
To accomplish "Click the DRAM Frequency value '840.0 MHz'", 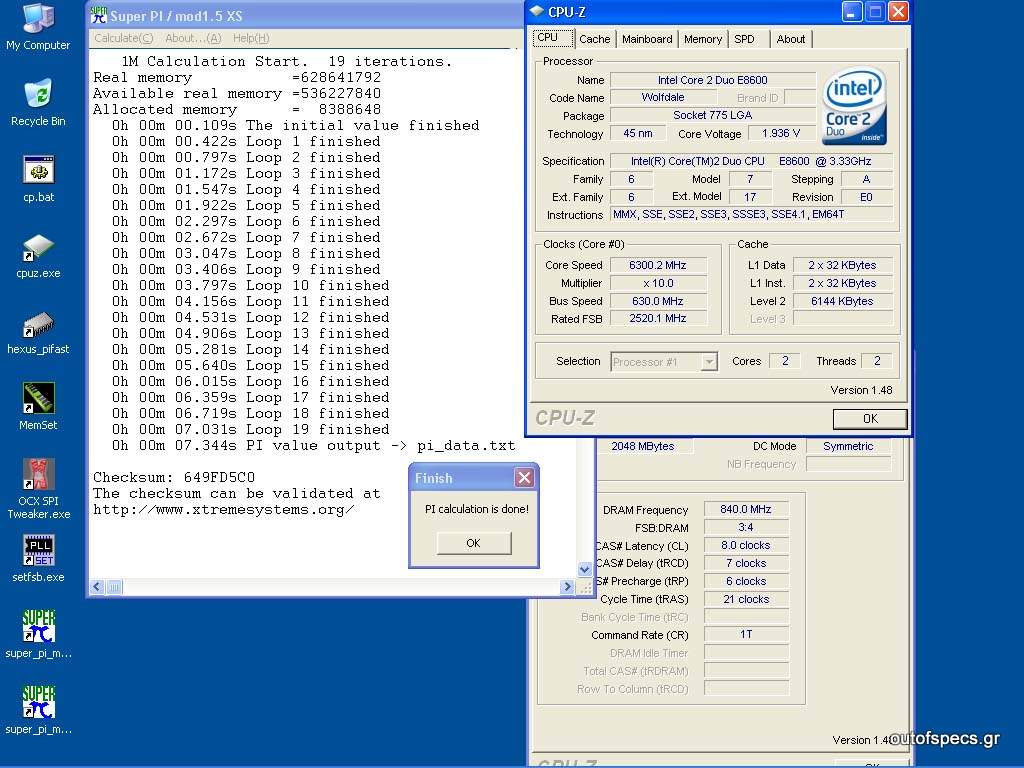I will coord(746,509).
